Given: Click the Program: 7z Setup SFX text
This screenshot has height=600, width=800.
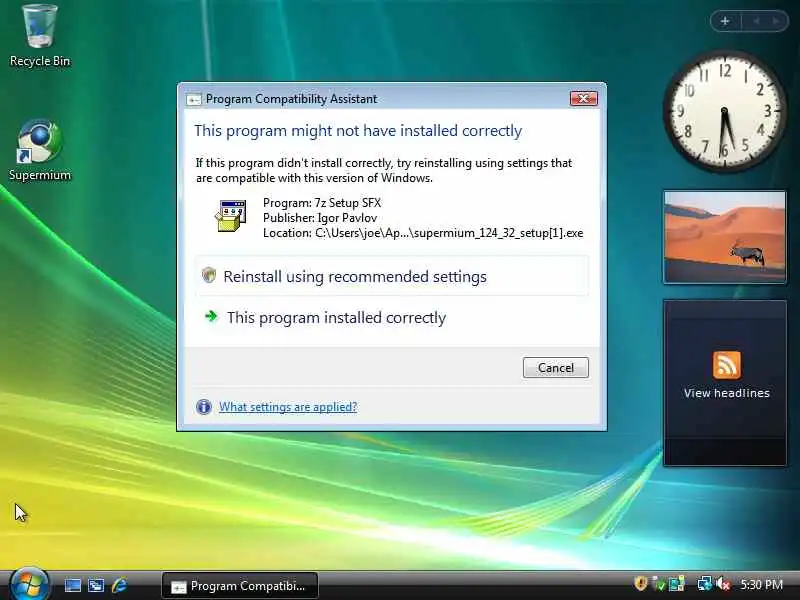Looking at the screenshot, I should click(322, 203).
